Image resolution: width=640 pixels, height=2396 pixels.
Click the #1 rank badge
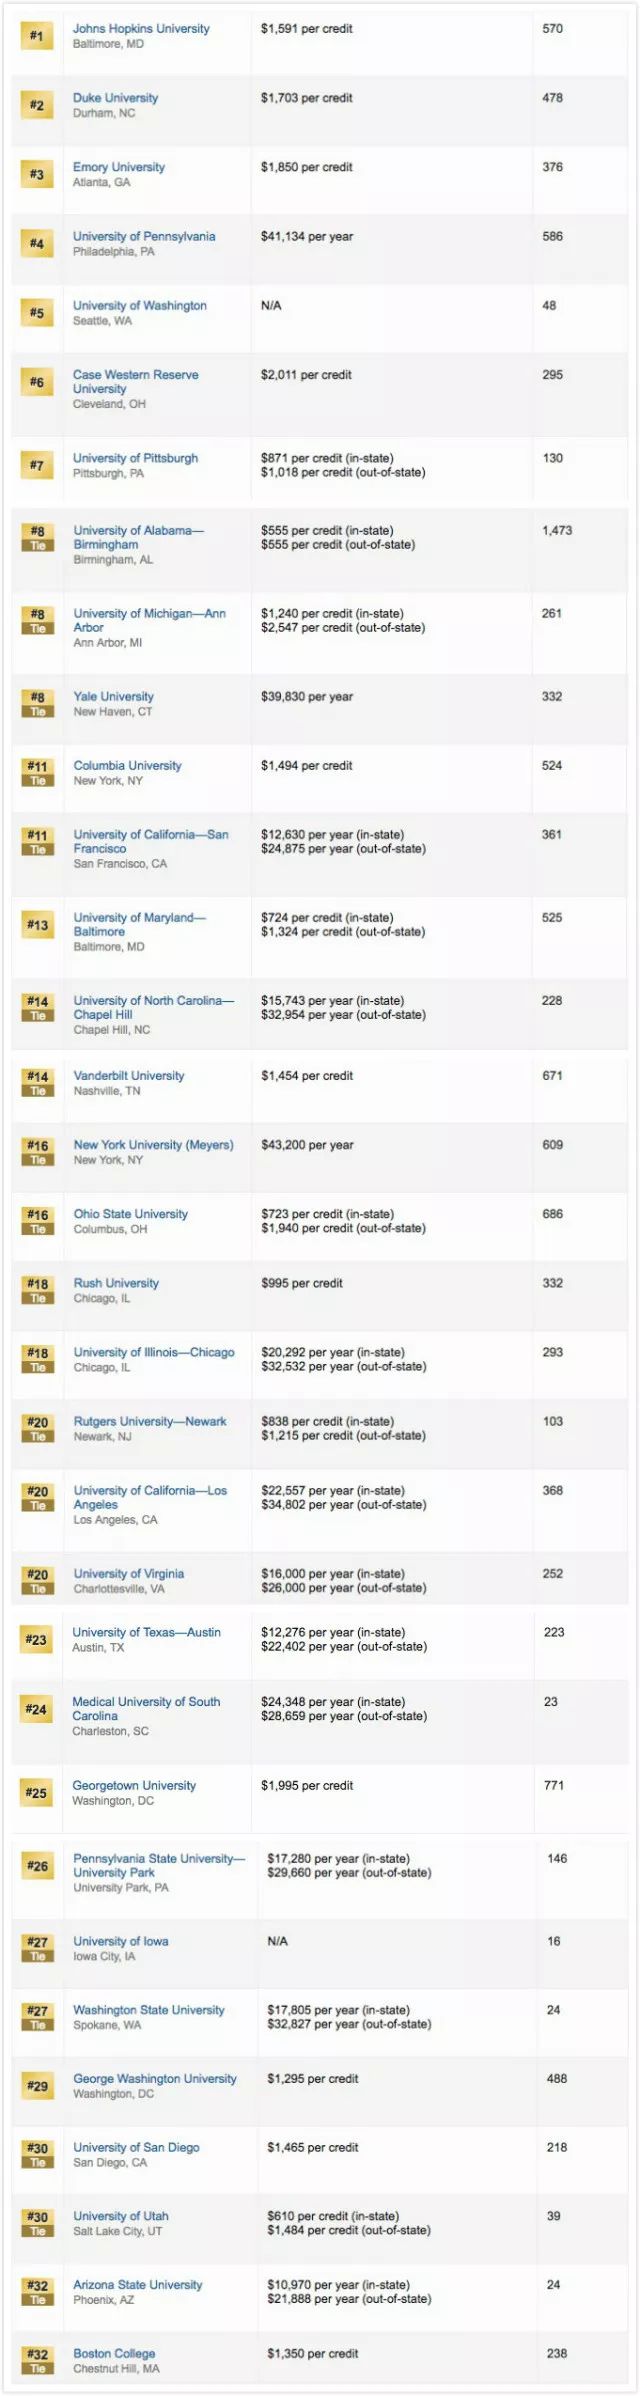tap(37, 36)
